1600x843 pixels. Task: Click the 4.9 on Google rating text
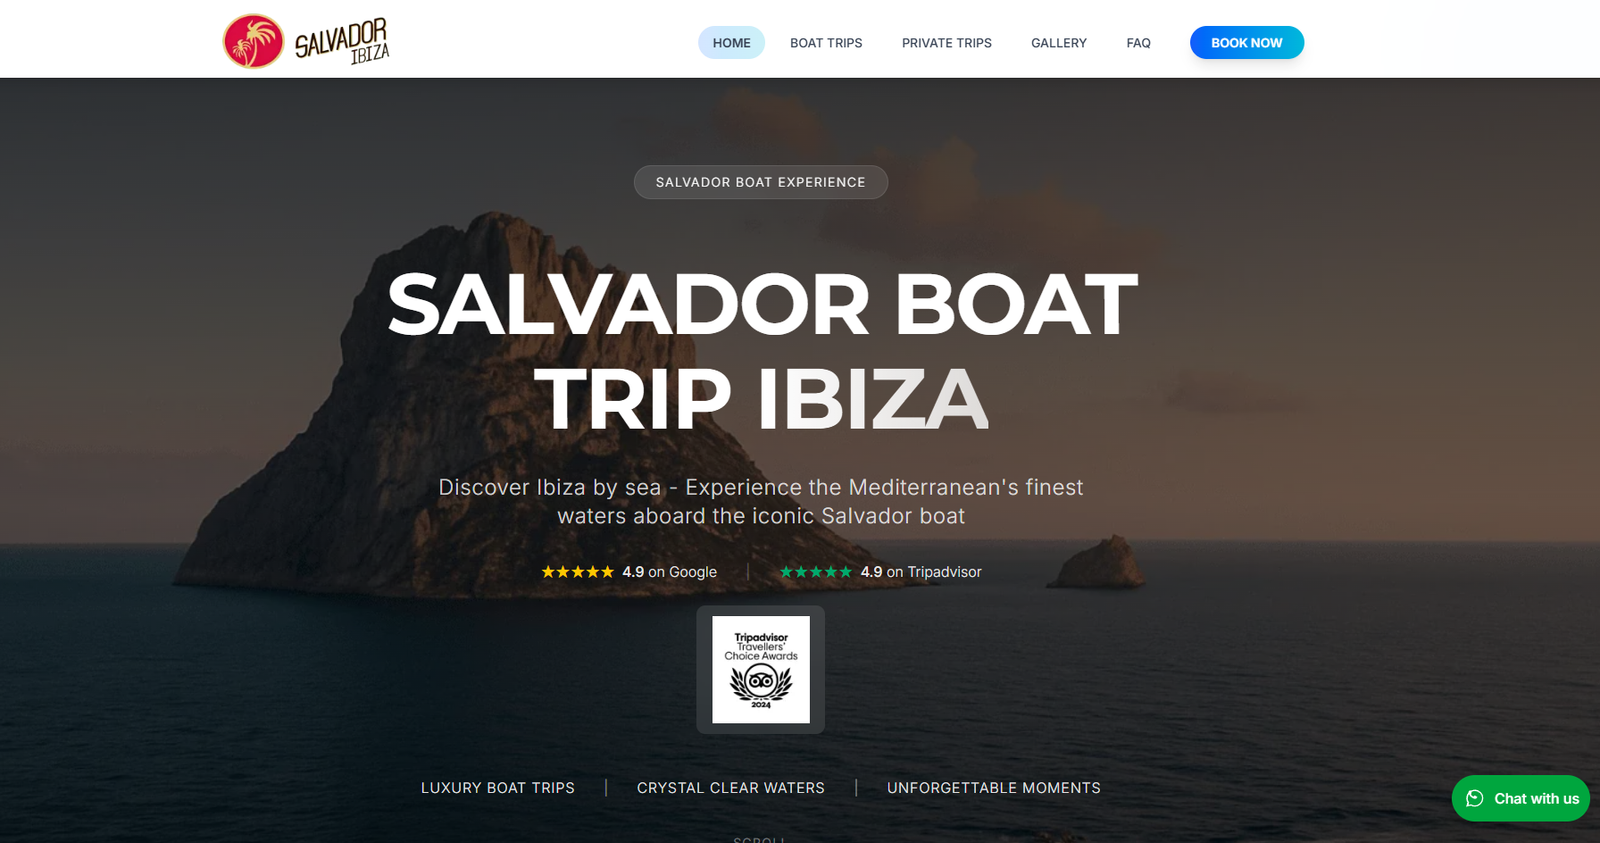tap(669, 572)
